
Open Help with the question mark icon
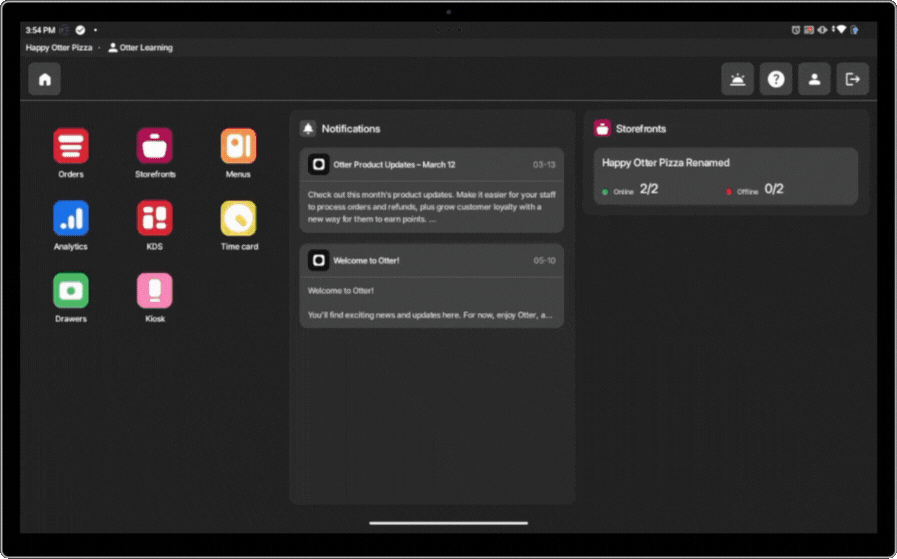pos(776,79)
